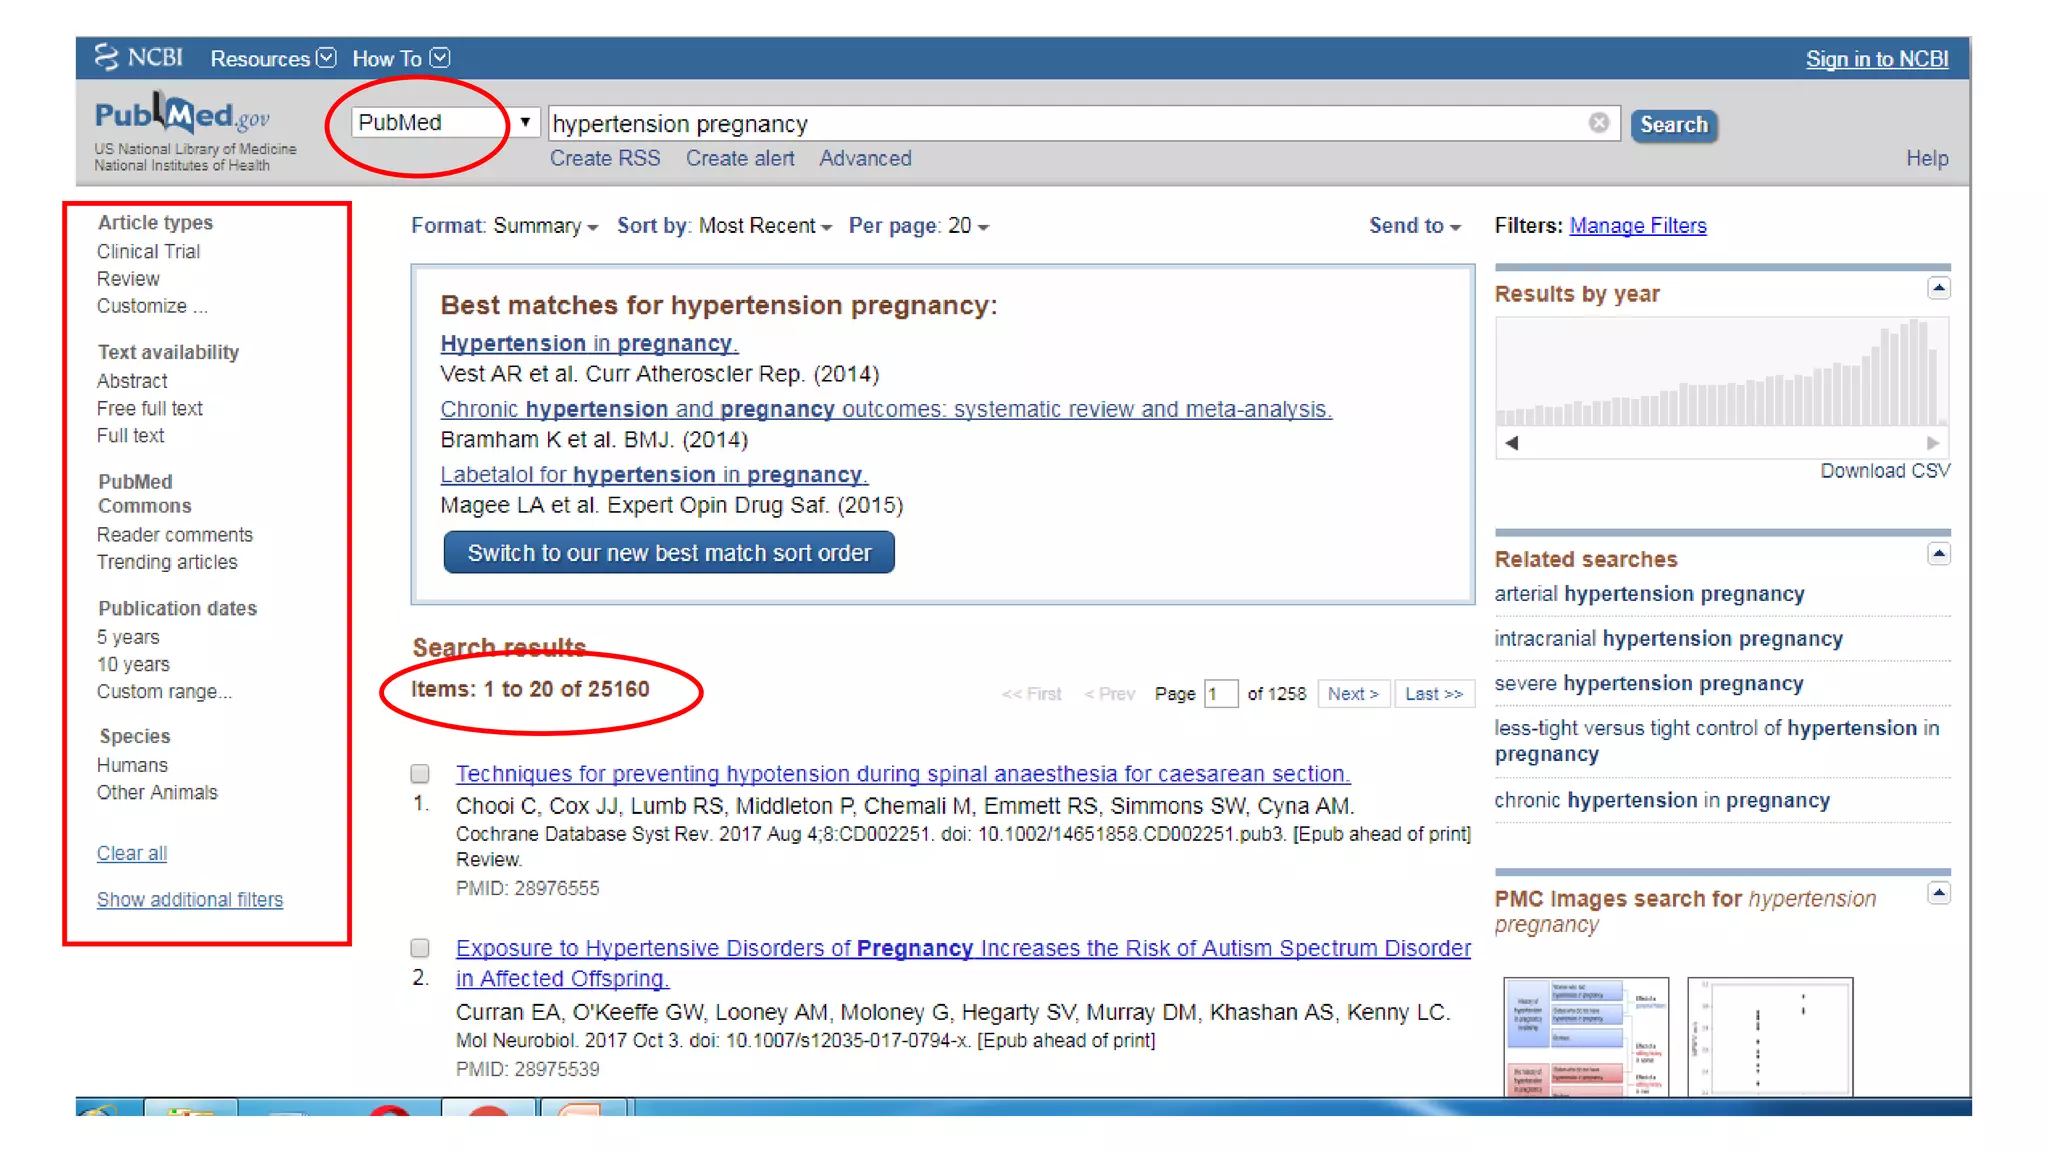
Task: Click the PubMed.gov logo
Action: point(182,117)
